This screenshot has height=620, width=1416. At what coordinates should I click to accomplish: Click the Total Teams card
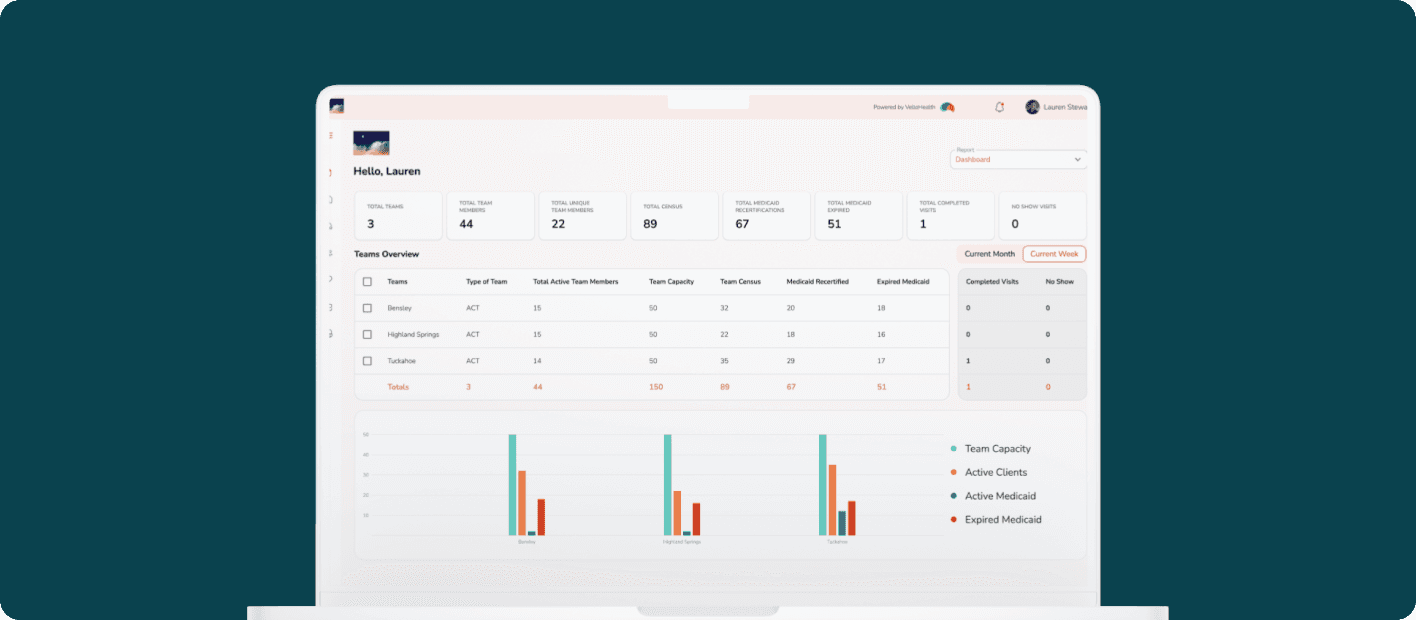[398, 215]
